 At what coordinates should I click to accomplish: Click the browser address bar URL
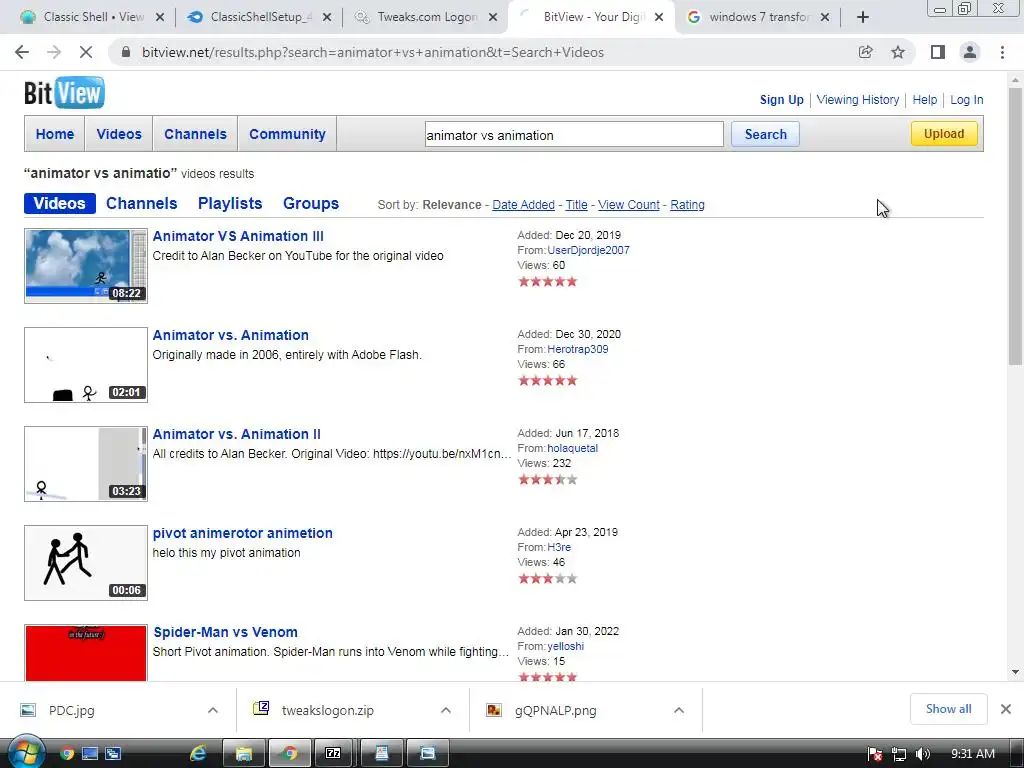372,52
